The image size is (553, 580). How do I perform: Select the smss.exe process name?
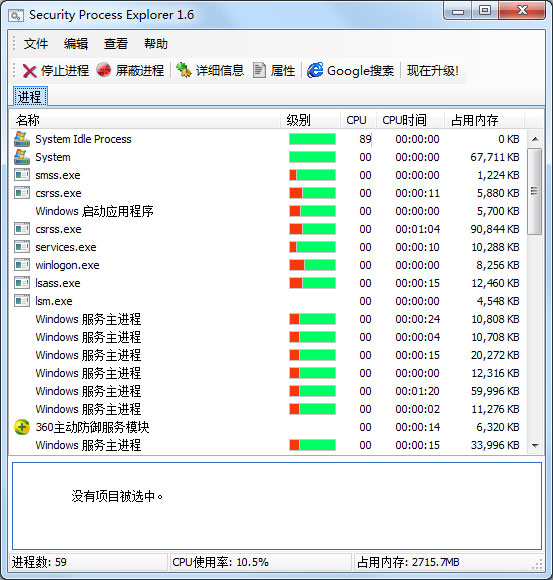click(58, 175)
